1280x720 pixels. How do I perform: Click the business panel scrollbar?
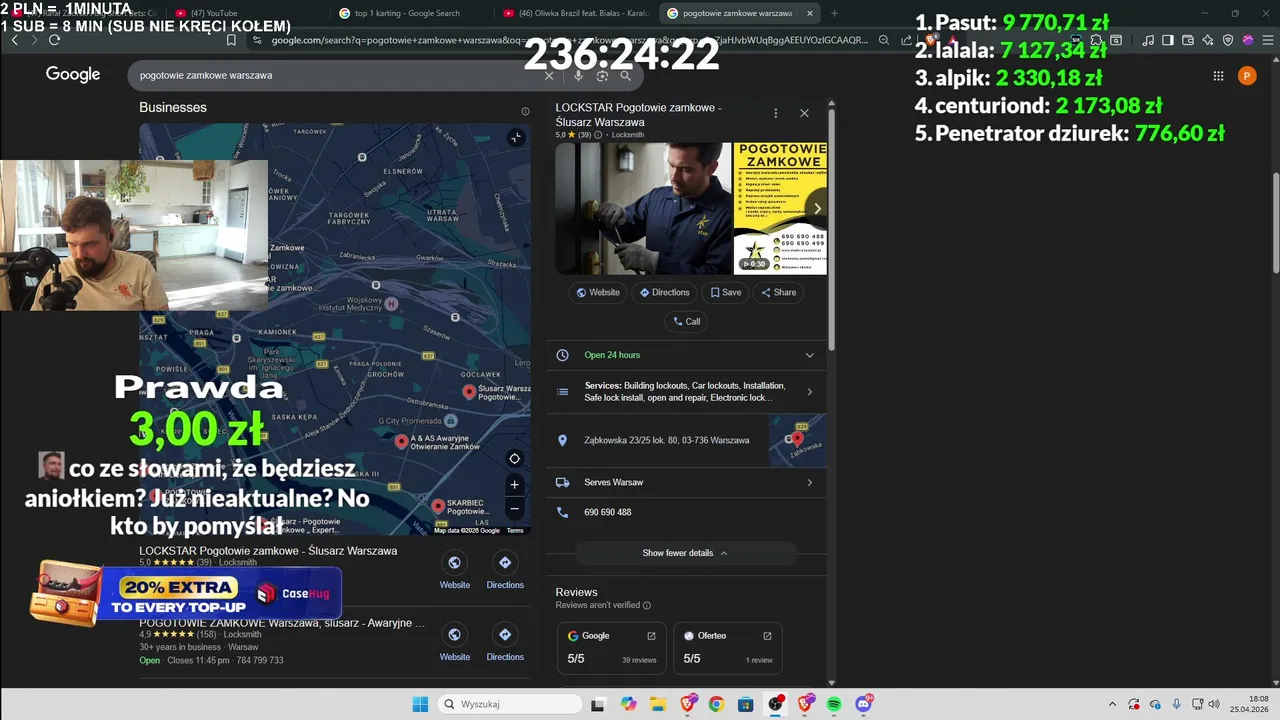coord(832,230)
